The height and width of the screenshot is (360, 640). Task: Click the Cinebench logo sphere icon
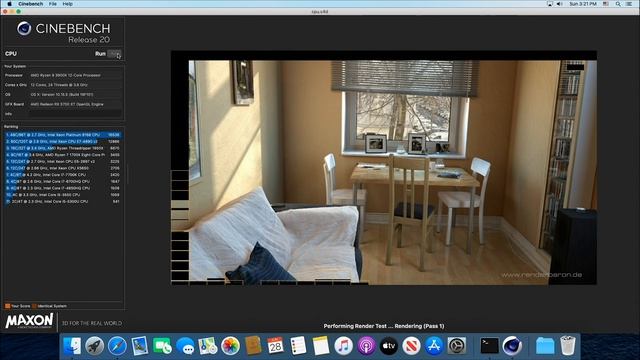(24, 29)
